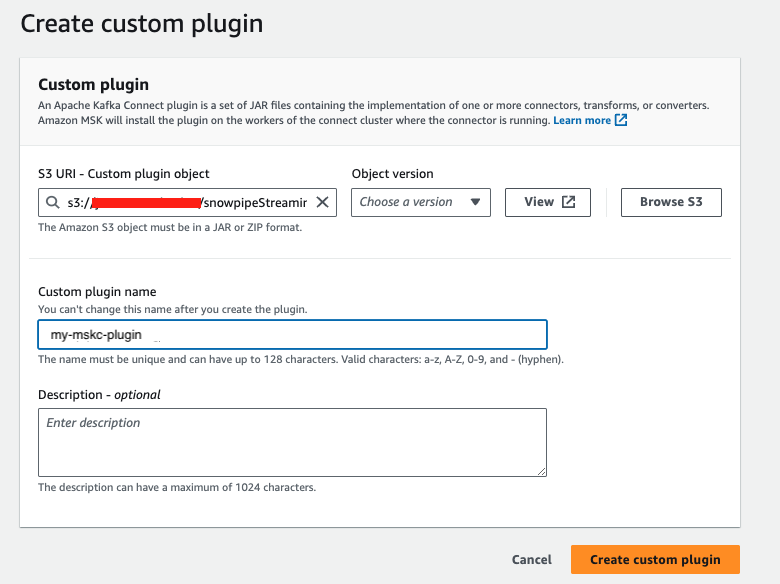Click the Object version dropdown arrow
The width and height of the screenshot is (780, 584).
(475, 202)
